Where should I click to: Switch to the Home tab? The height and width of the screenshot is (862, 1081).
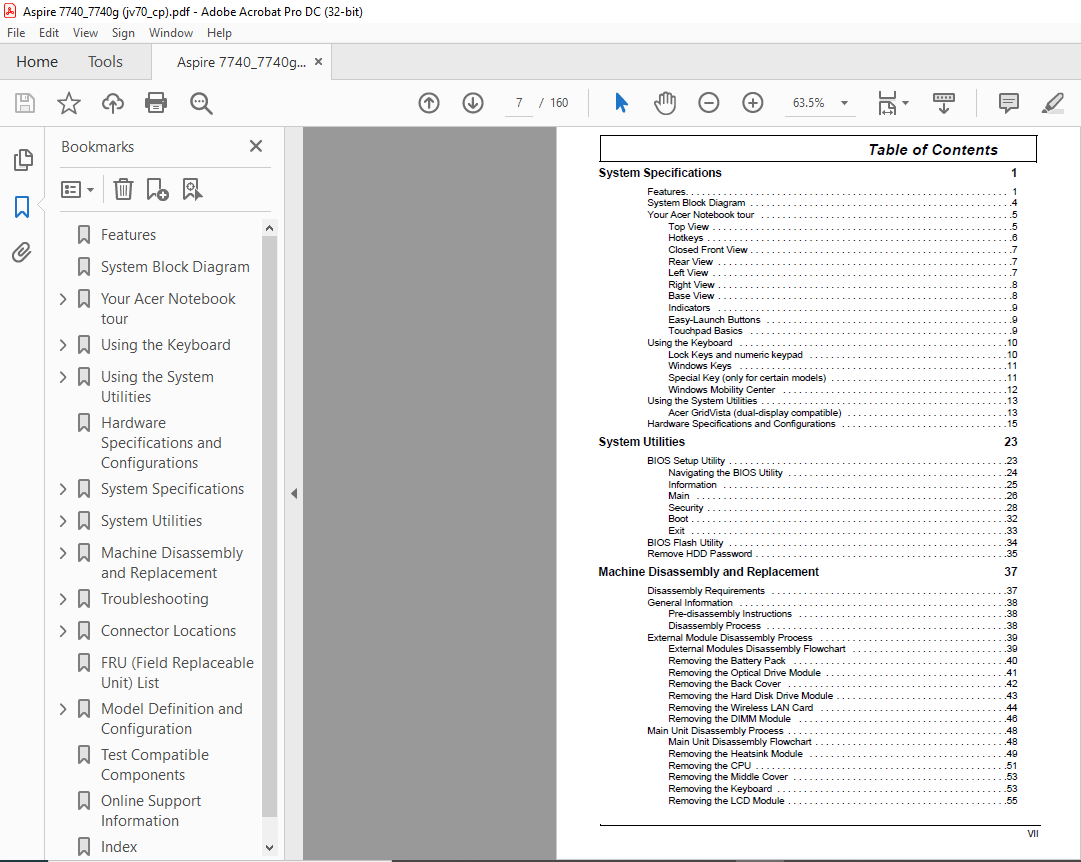[x=37, y=62]
